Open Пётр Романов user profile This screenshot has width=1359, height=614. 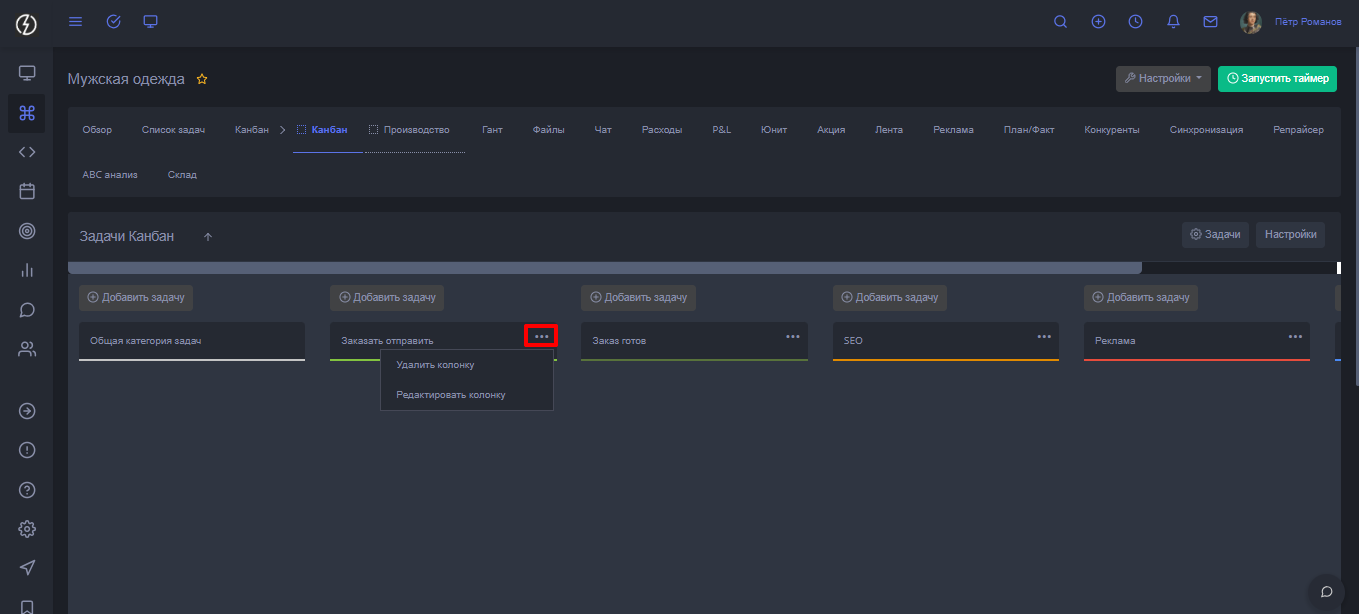[1307, 22]
